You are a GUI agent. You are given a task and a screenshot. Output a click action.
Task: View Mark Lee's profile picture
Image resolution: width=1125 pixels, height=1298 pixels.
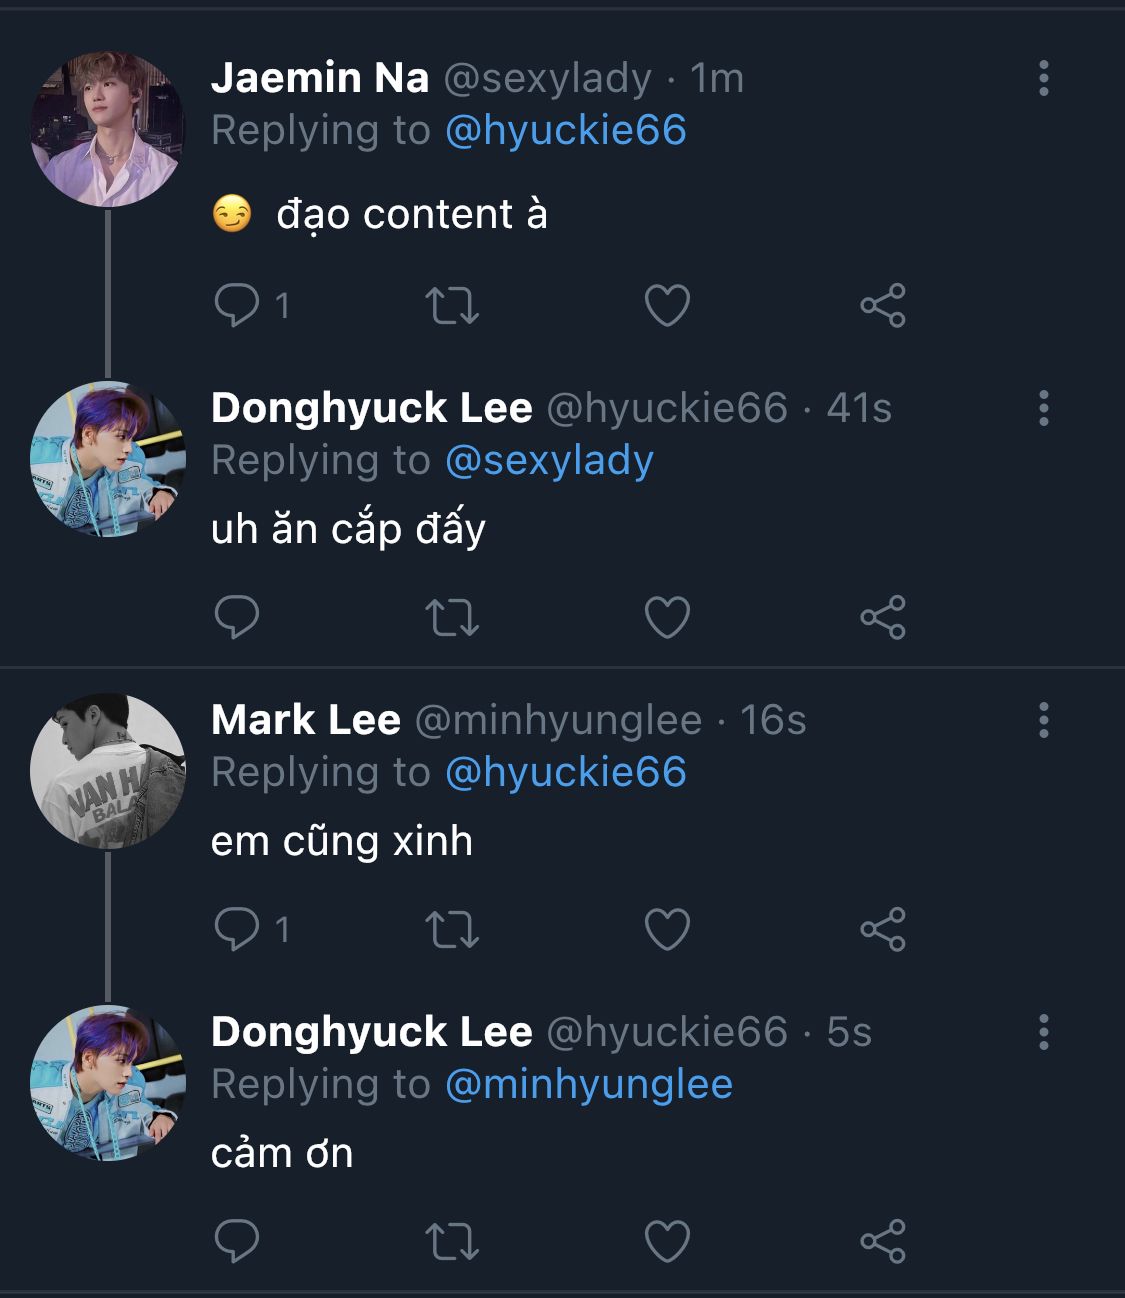(108, 771)
